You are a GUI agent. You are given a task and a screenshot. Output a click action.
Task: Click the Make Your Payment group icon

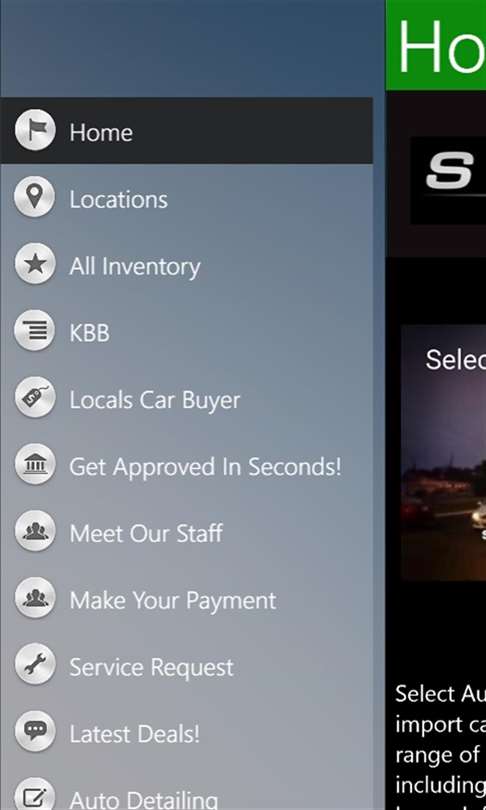(x=35, y=597)
